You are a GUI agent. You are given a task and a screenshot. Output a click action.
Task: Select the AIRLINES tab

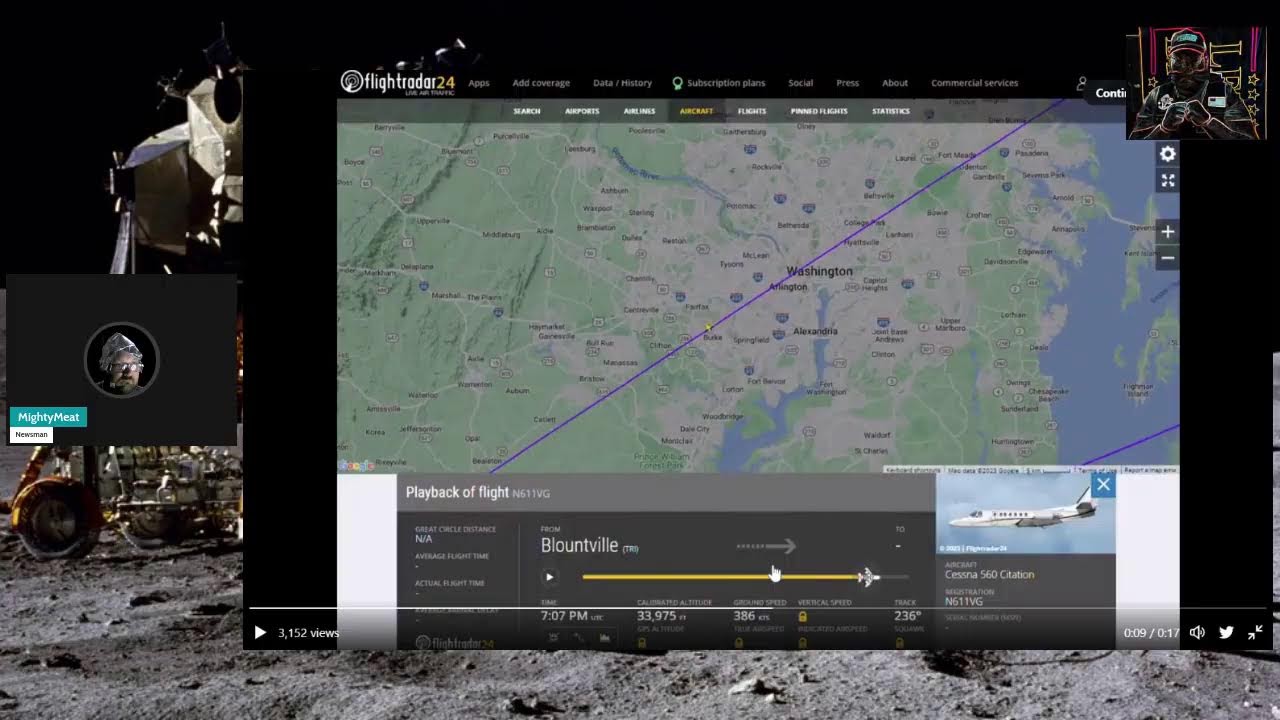(639, 111)
